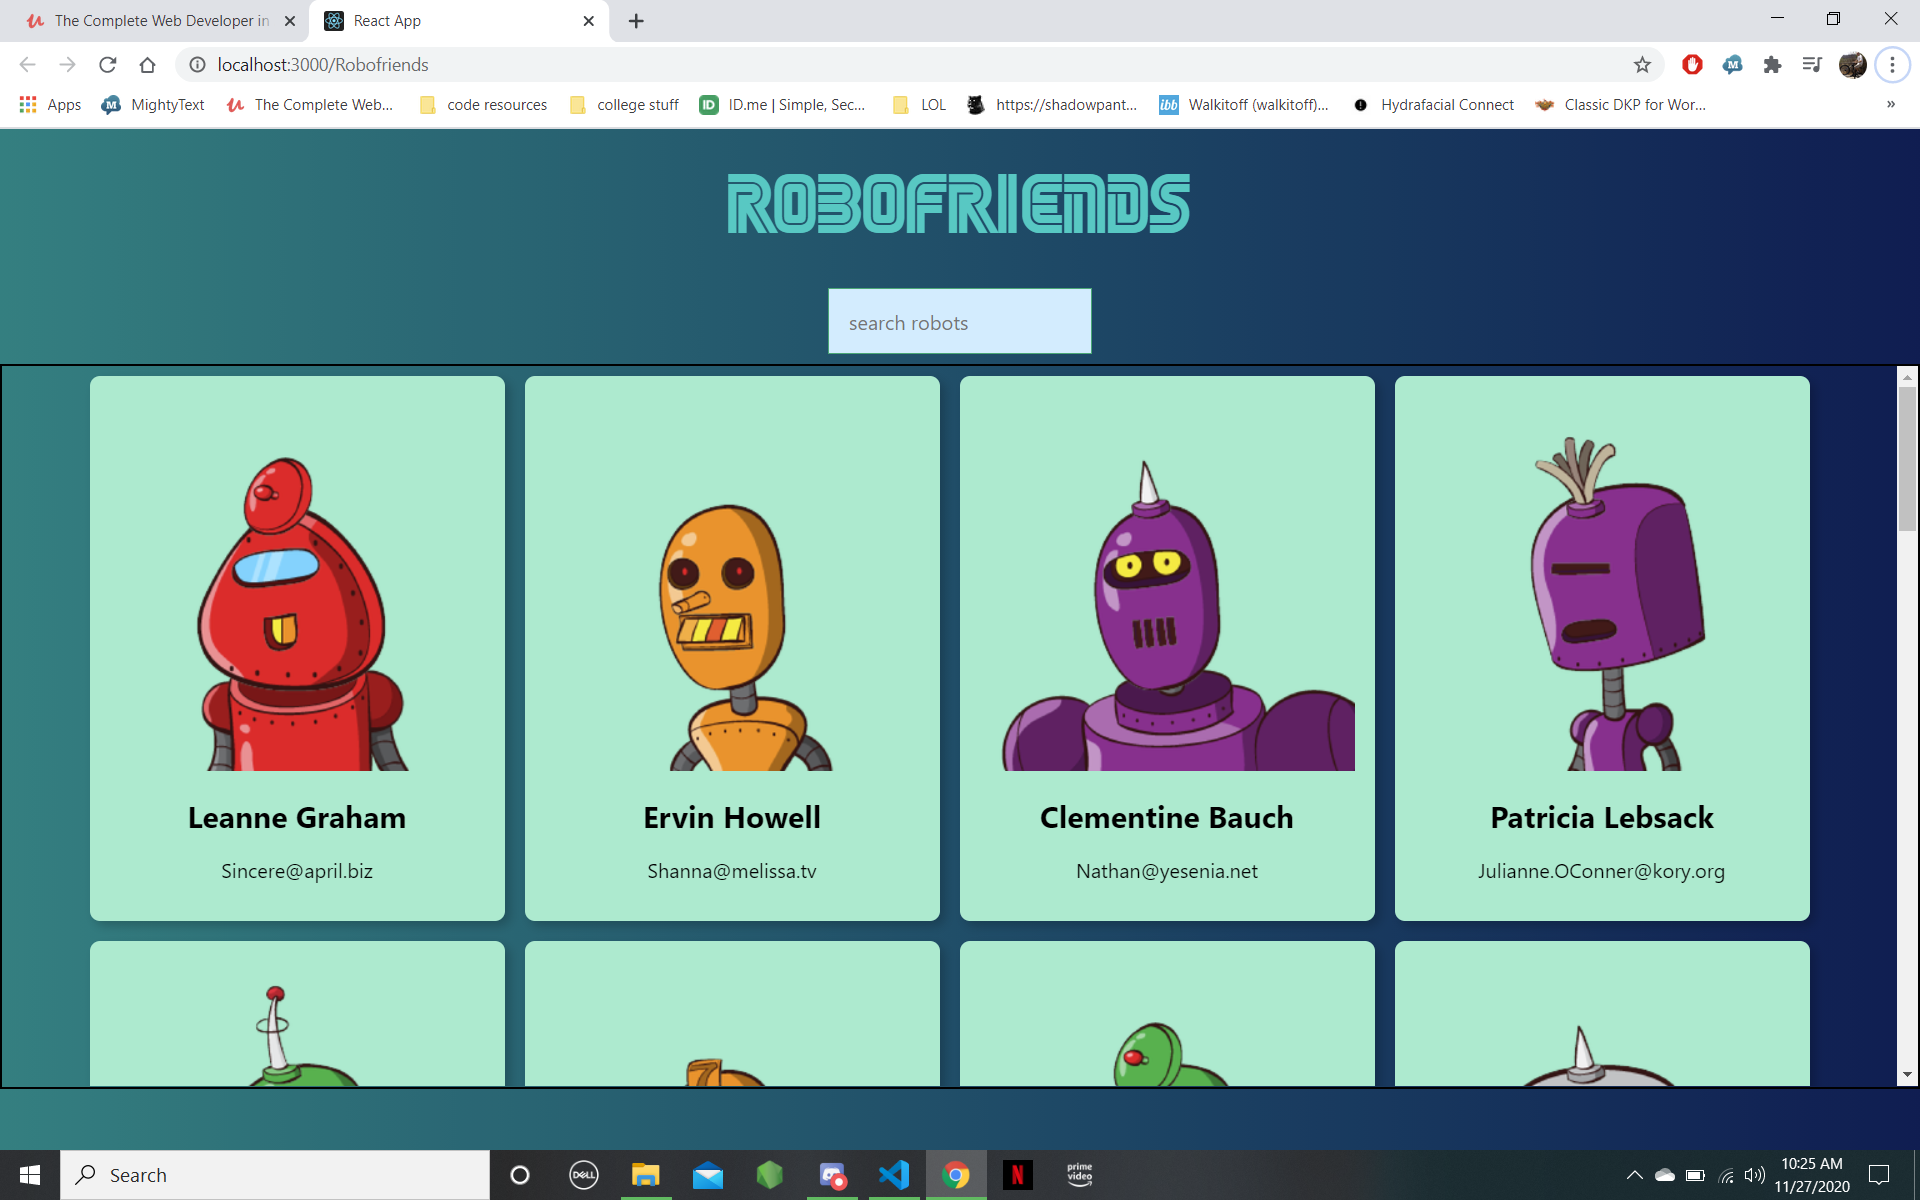
Task: Reload the page with refresh icon
Action: 108,65
